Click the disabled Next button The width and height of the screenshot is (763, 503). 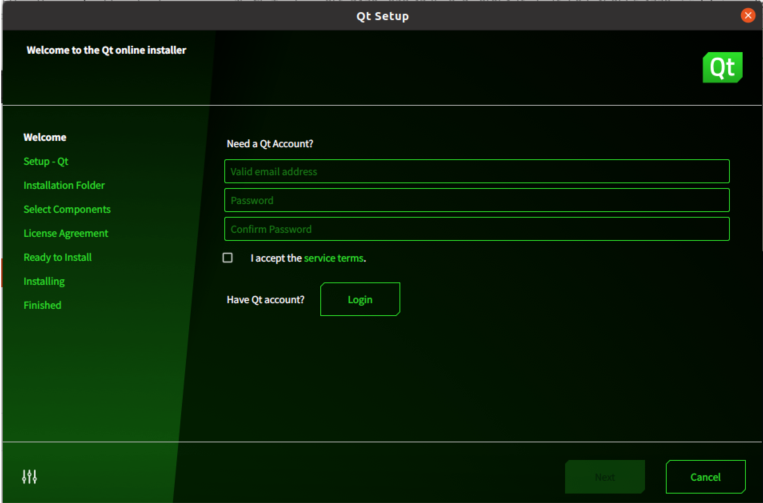click(x=605, y=477)
